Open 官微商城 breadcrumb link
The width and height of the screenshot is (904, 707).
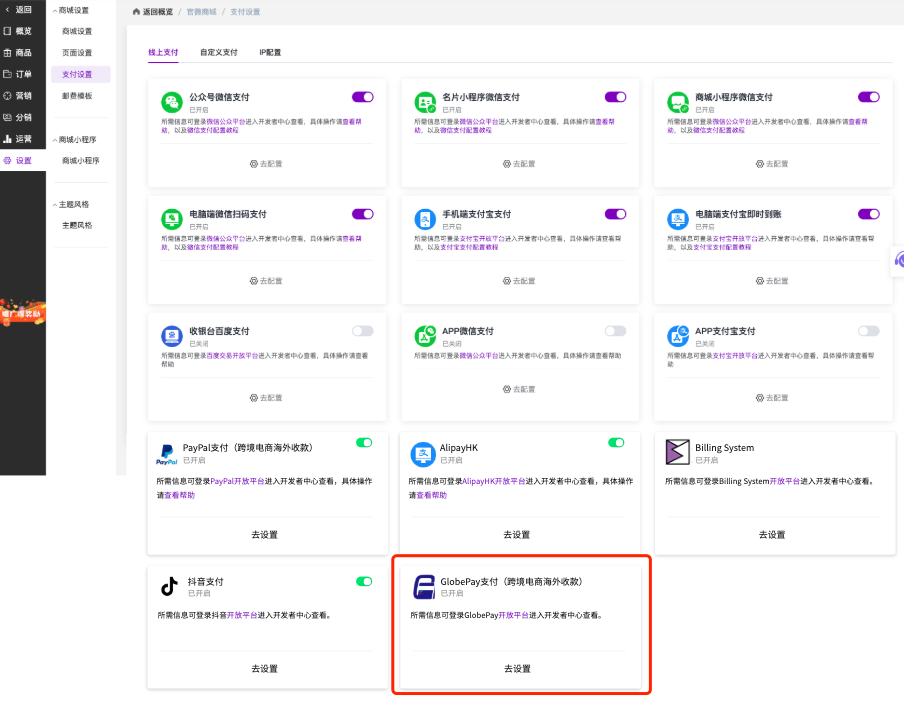(x=201, y=12)
